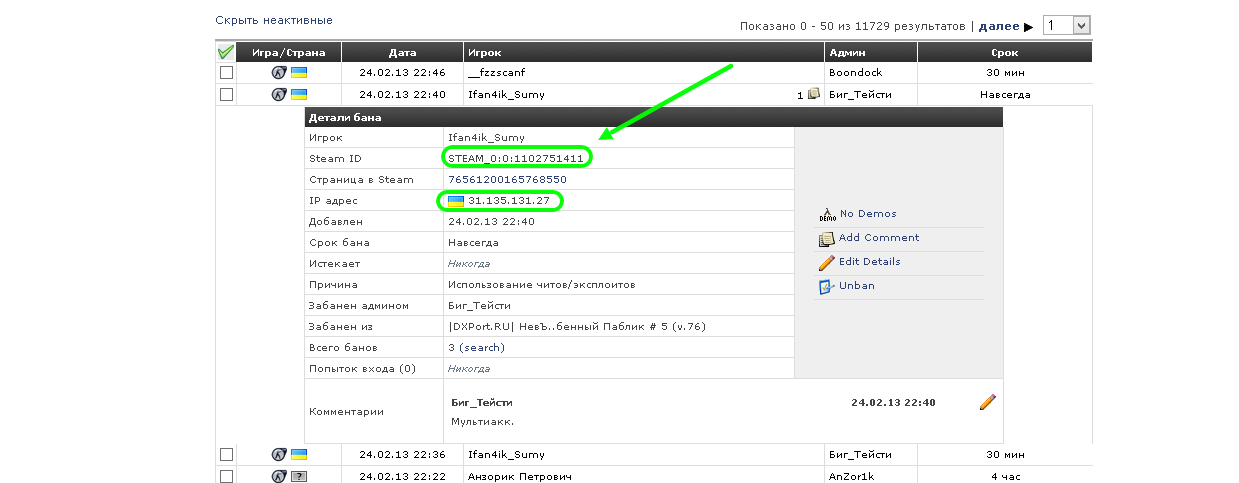
Task: Click the Ukraine flag in the 22:36 row
Action: click(299, 455)
